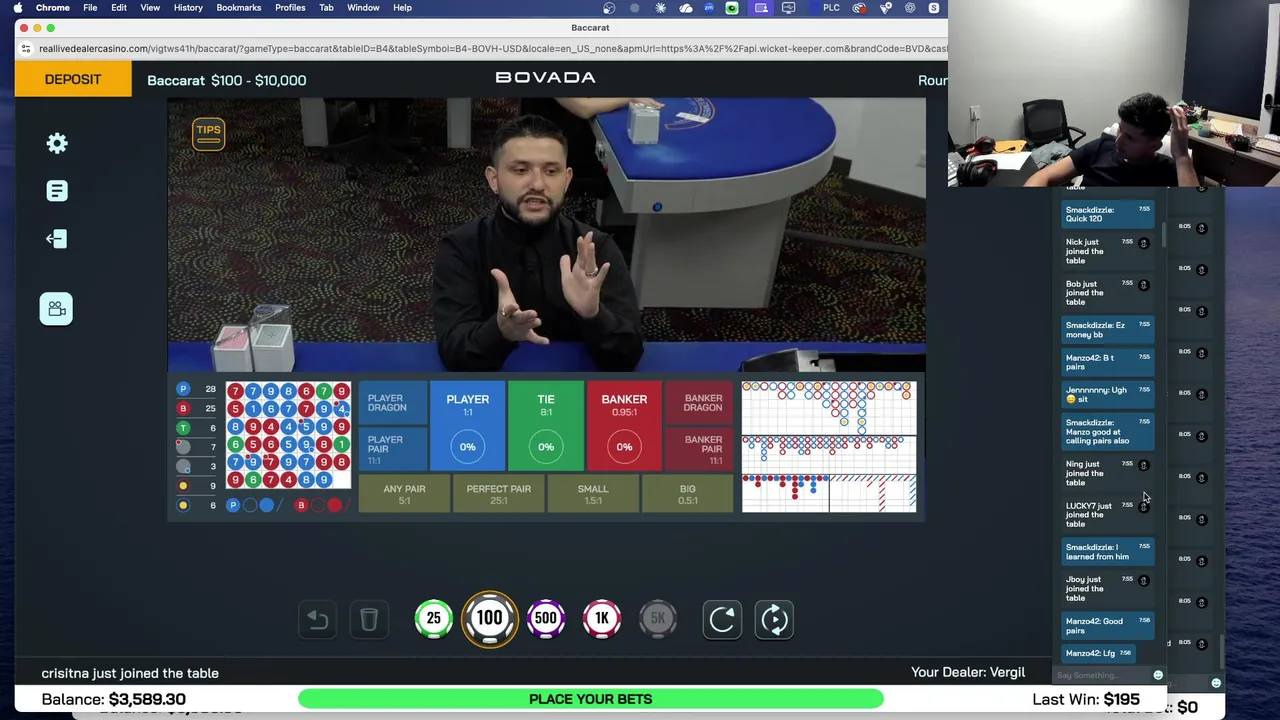The image size is (1280, 720).
Task: Bet on Player Dragon
Action: 393,403
